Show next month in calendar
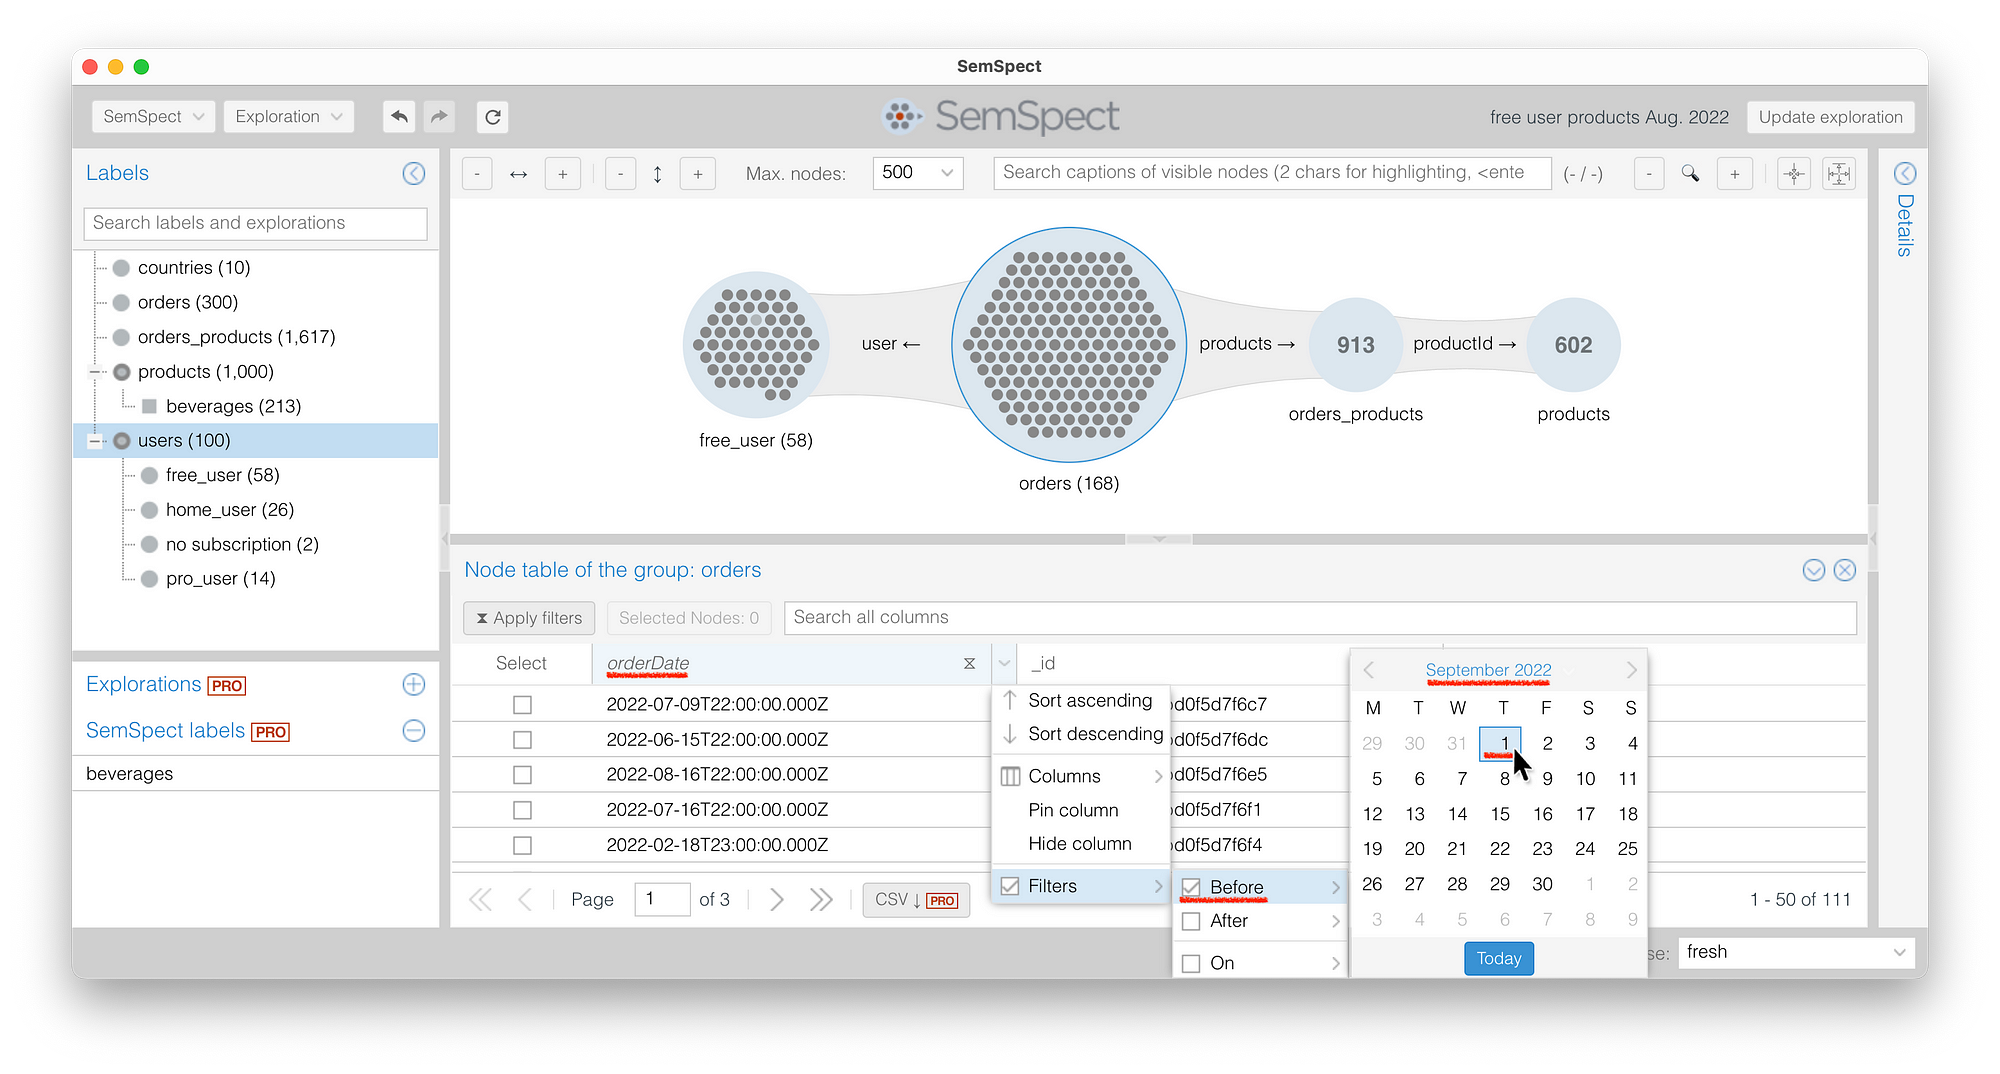 (x=1631, y=670)
